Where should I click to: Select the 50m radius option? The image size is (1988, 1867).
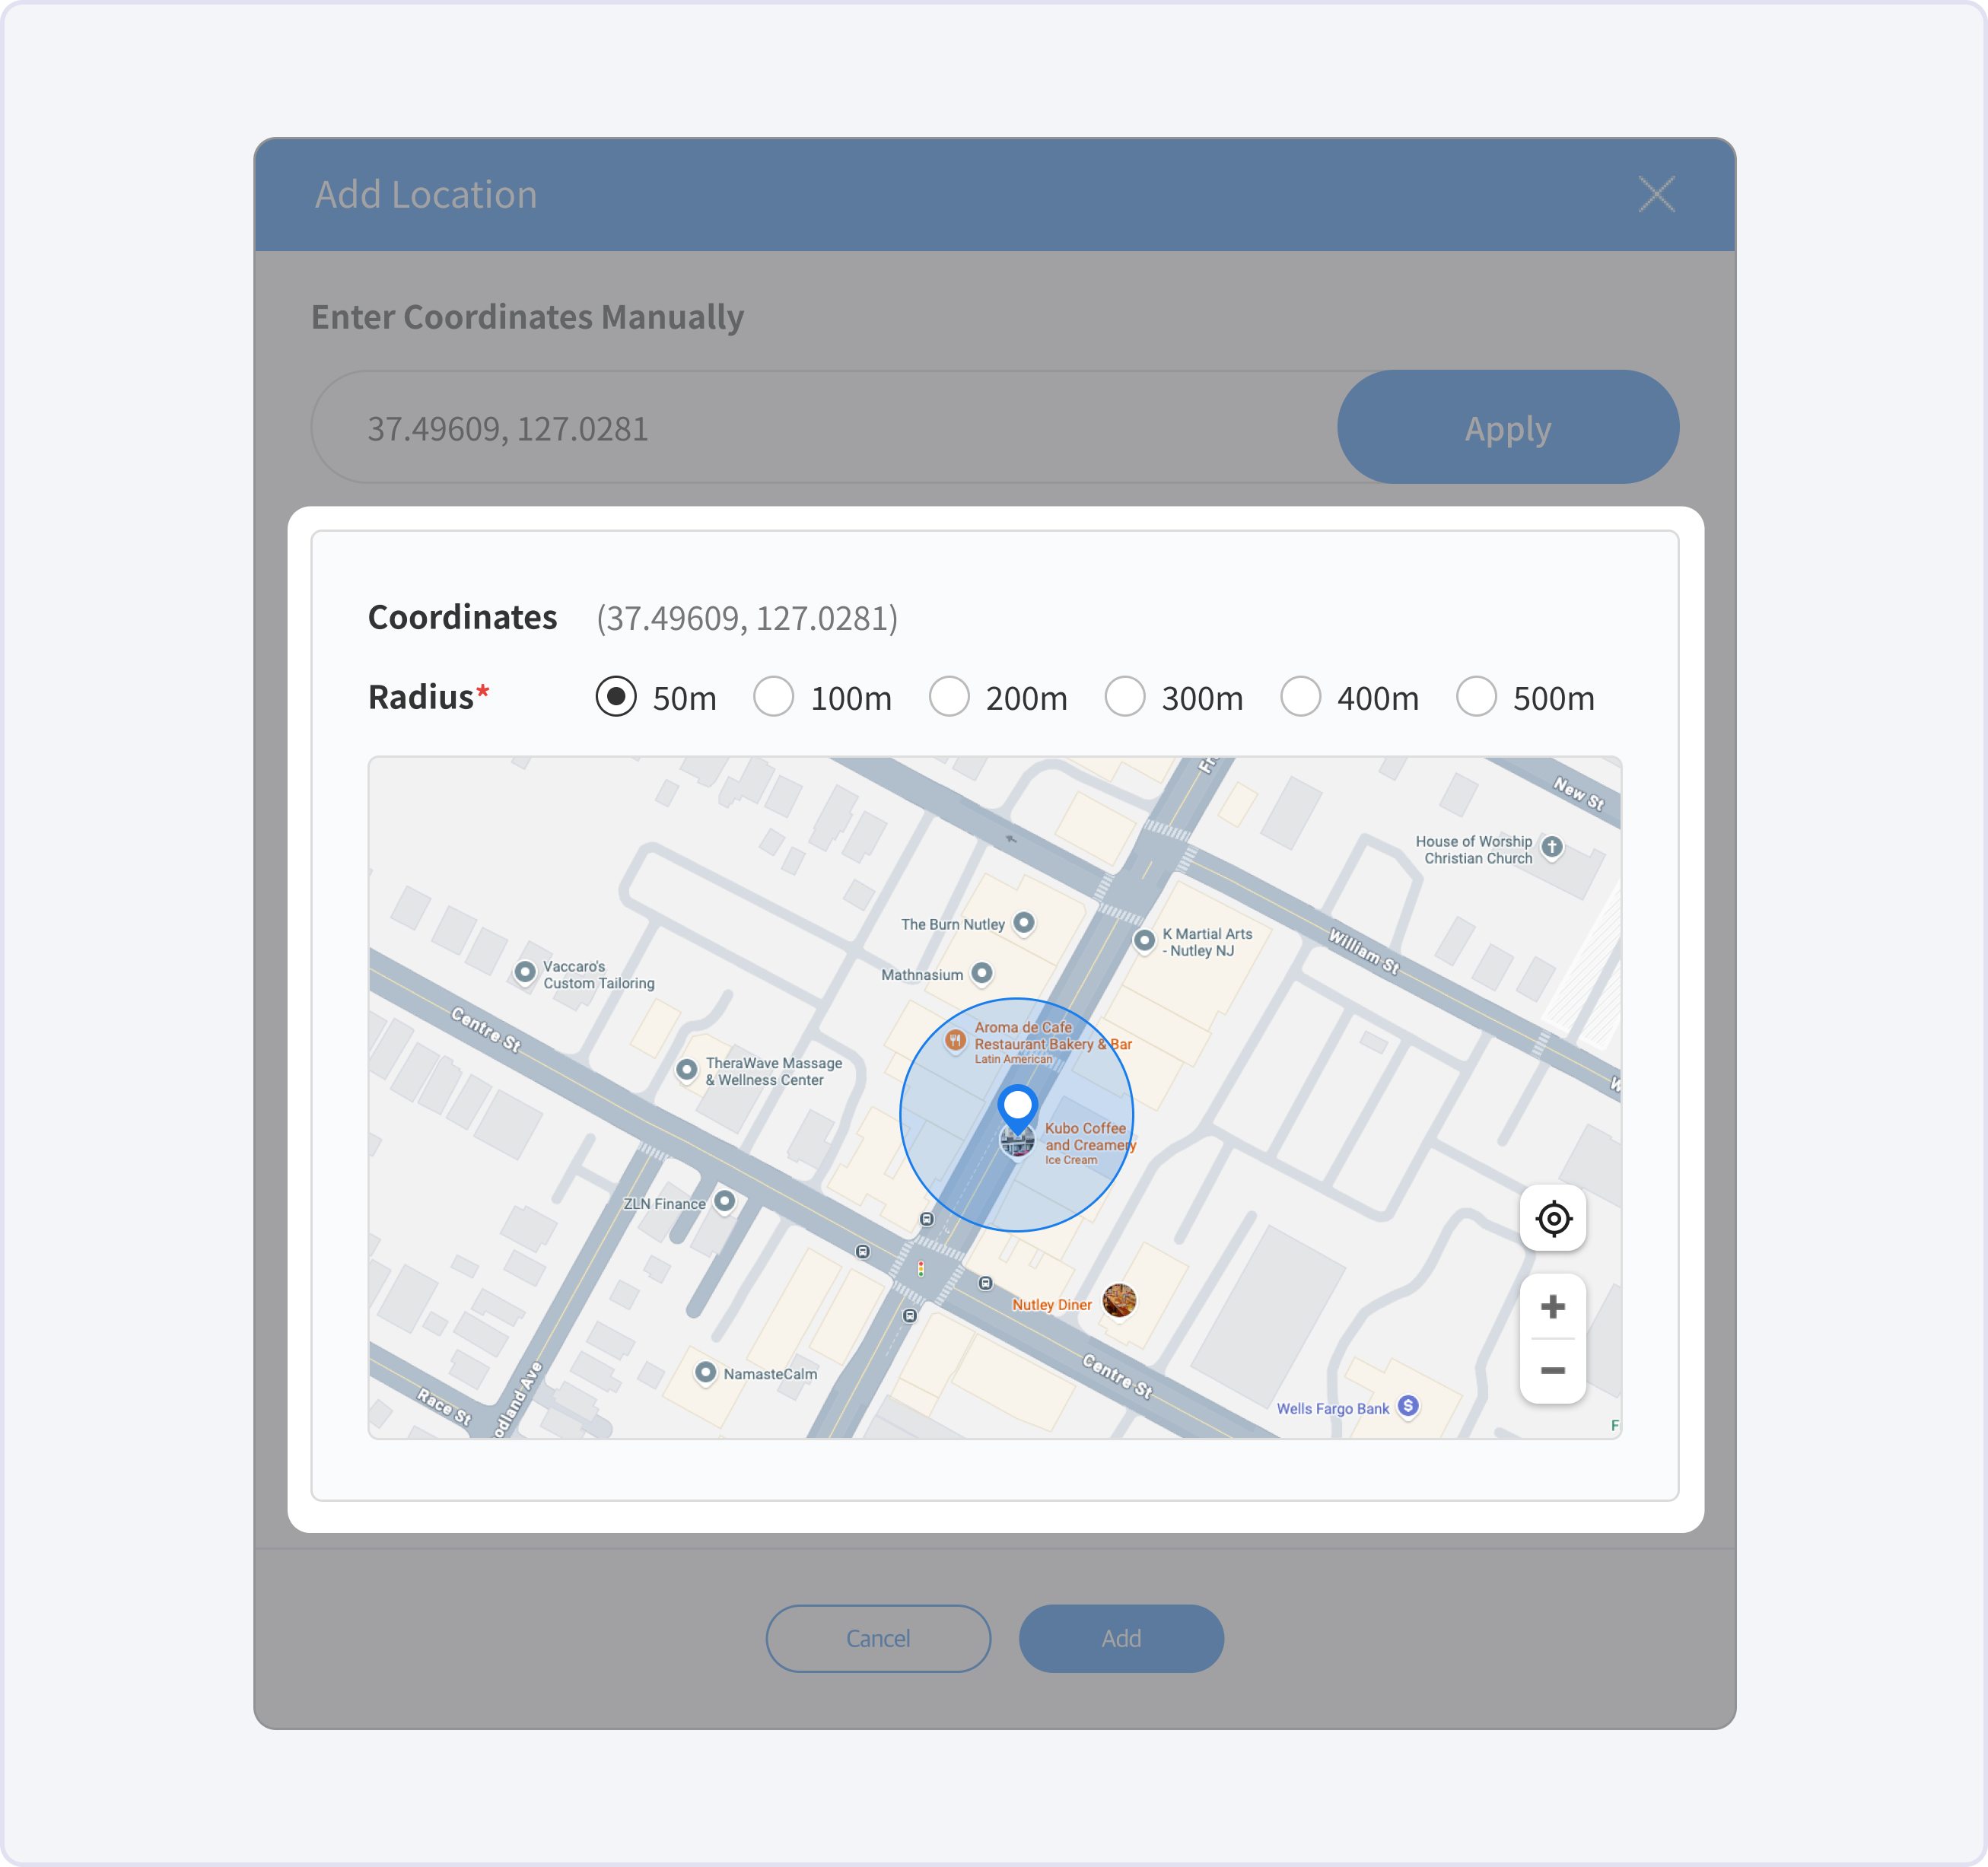pyautogui.click(x=616, y=696)
